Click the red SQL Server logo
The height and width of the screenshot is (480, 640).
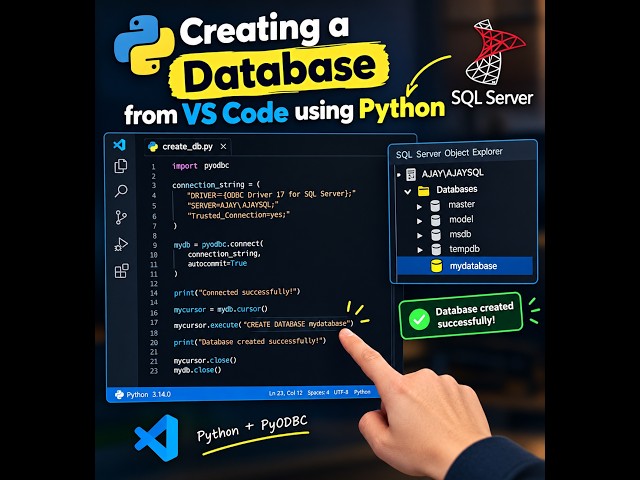click(x=494, y=51)
